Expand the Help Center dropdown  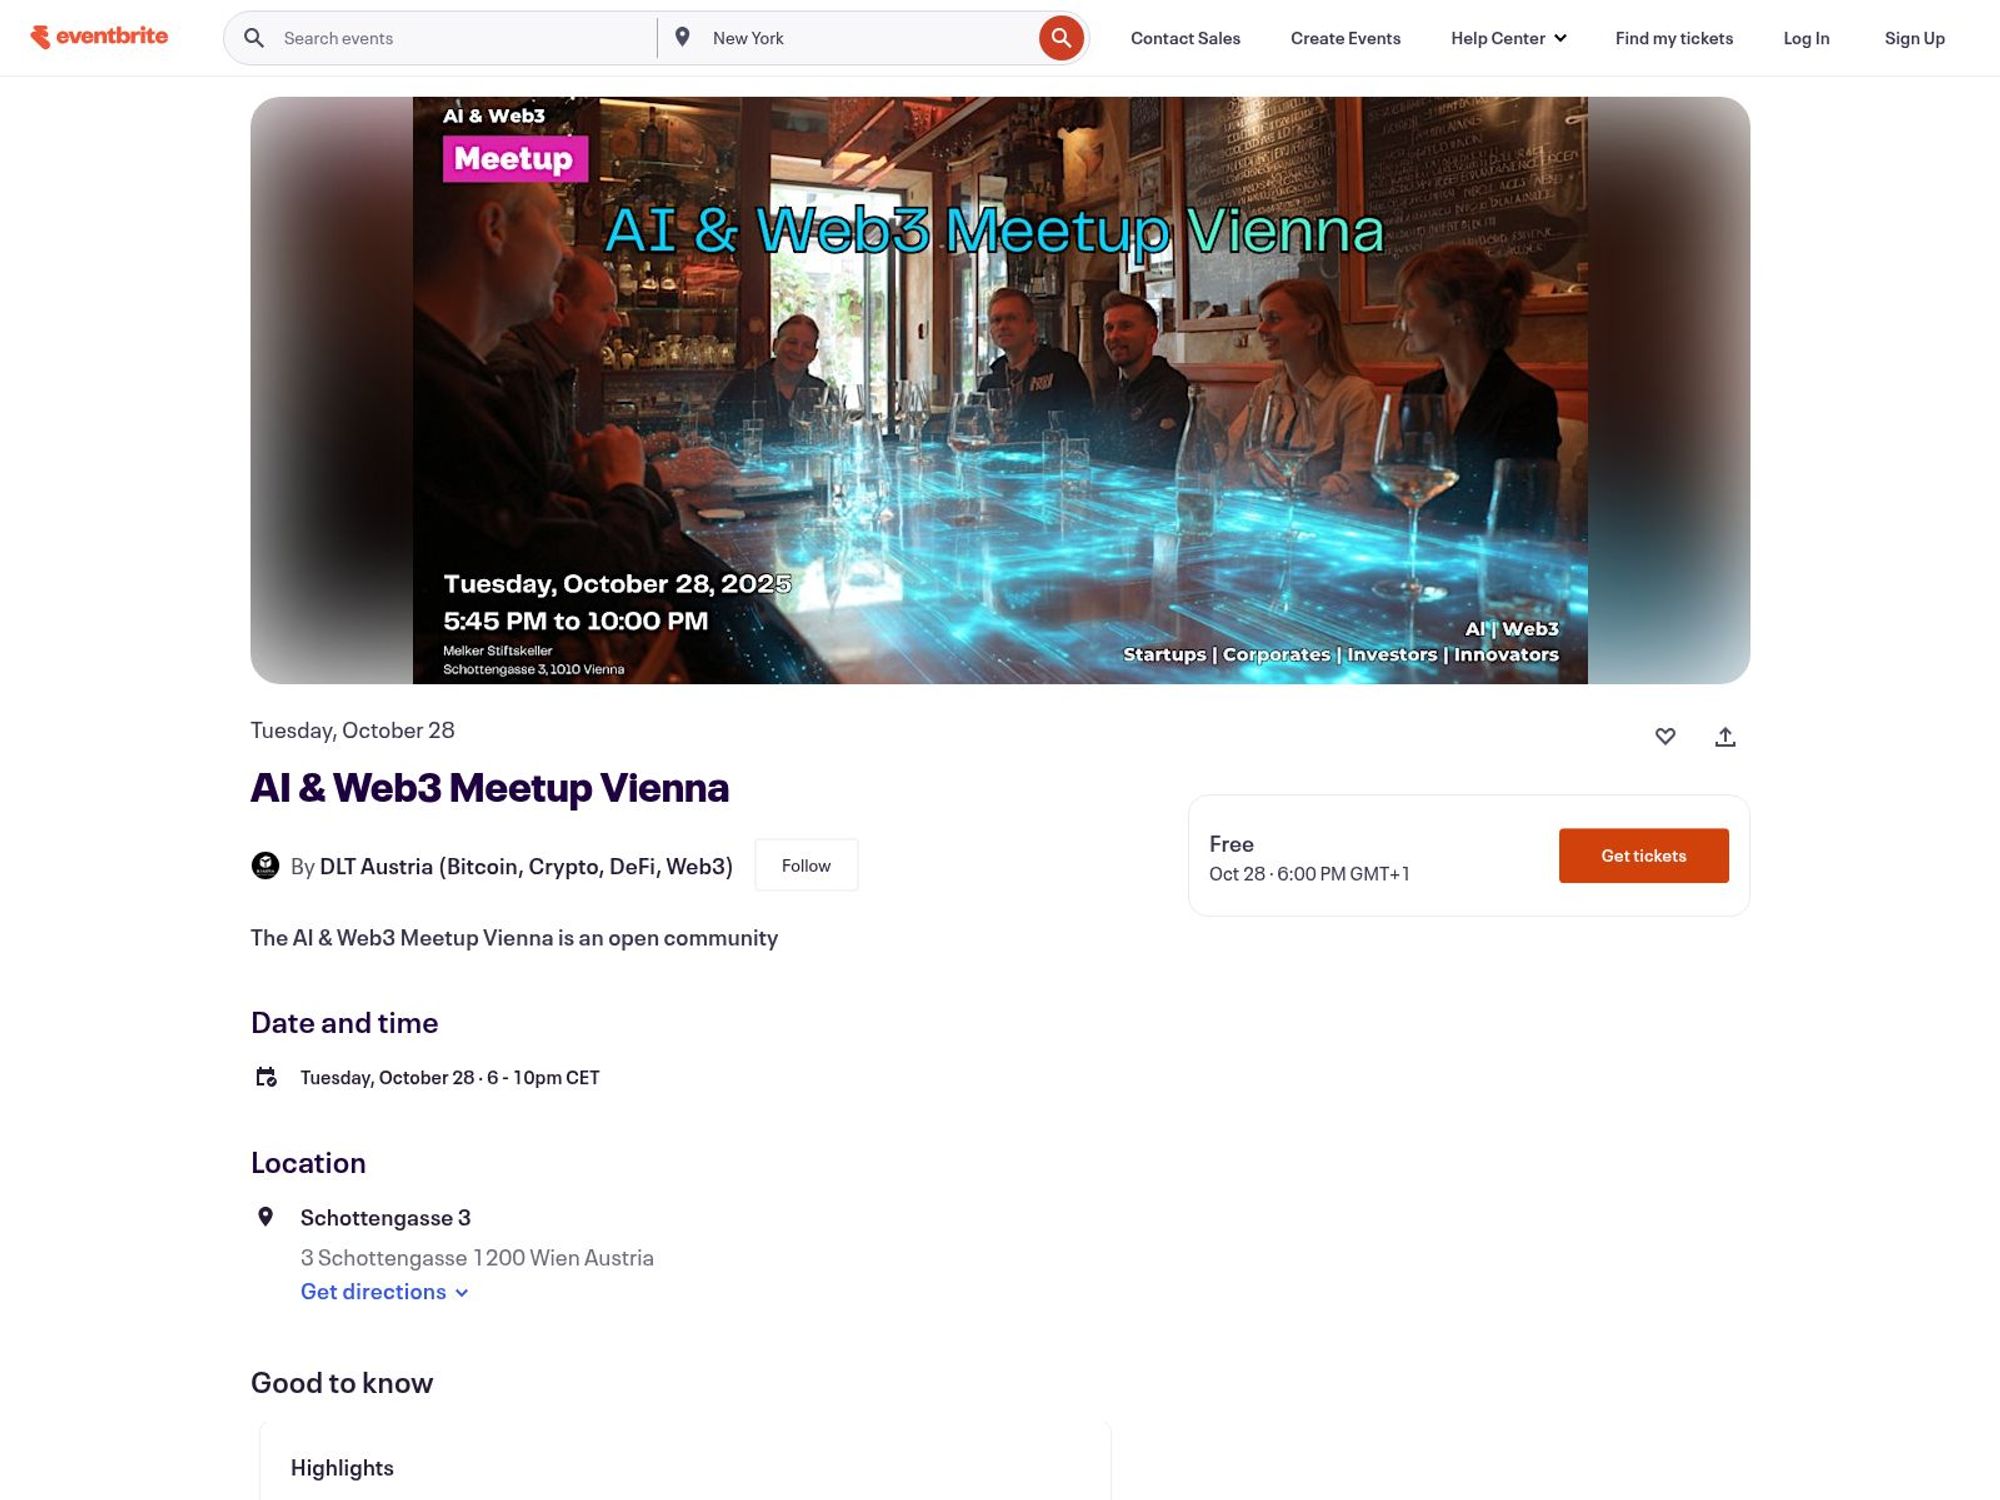(x=1508, y=38)
